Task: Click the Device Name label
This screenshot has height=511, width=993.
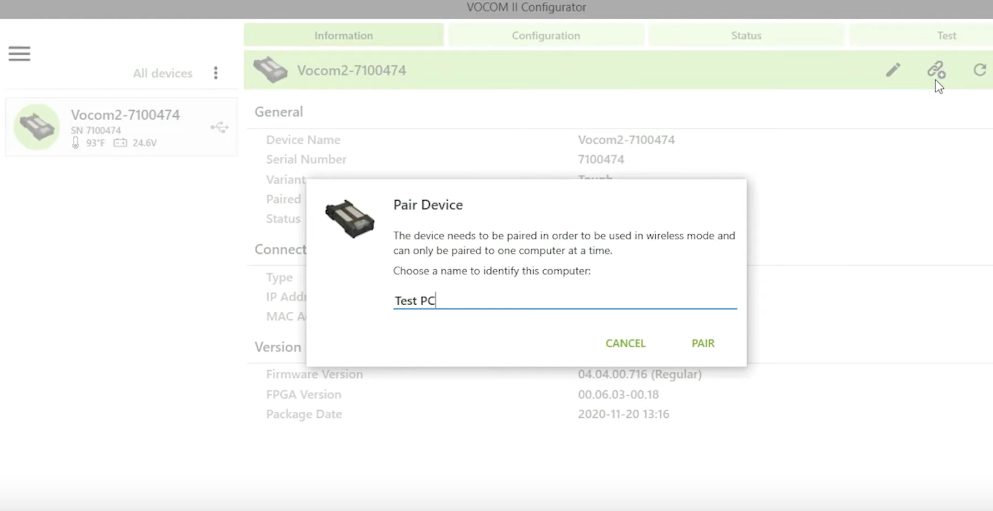Action: [303, 140]
